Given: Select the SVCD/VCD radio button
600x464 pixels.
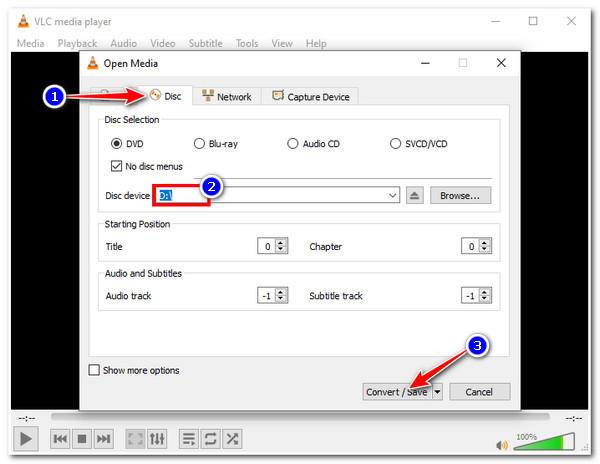Looking at the screenshot, I should 395,144.
